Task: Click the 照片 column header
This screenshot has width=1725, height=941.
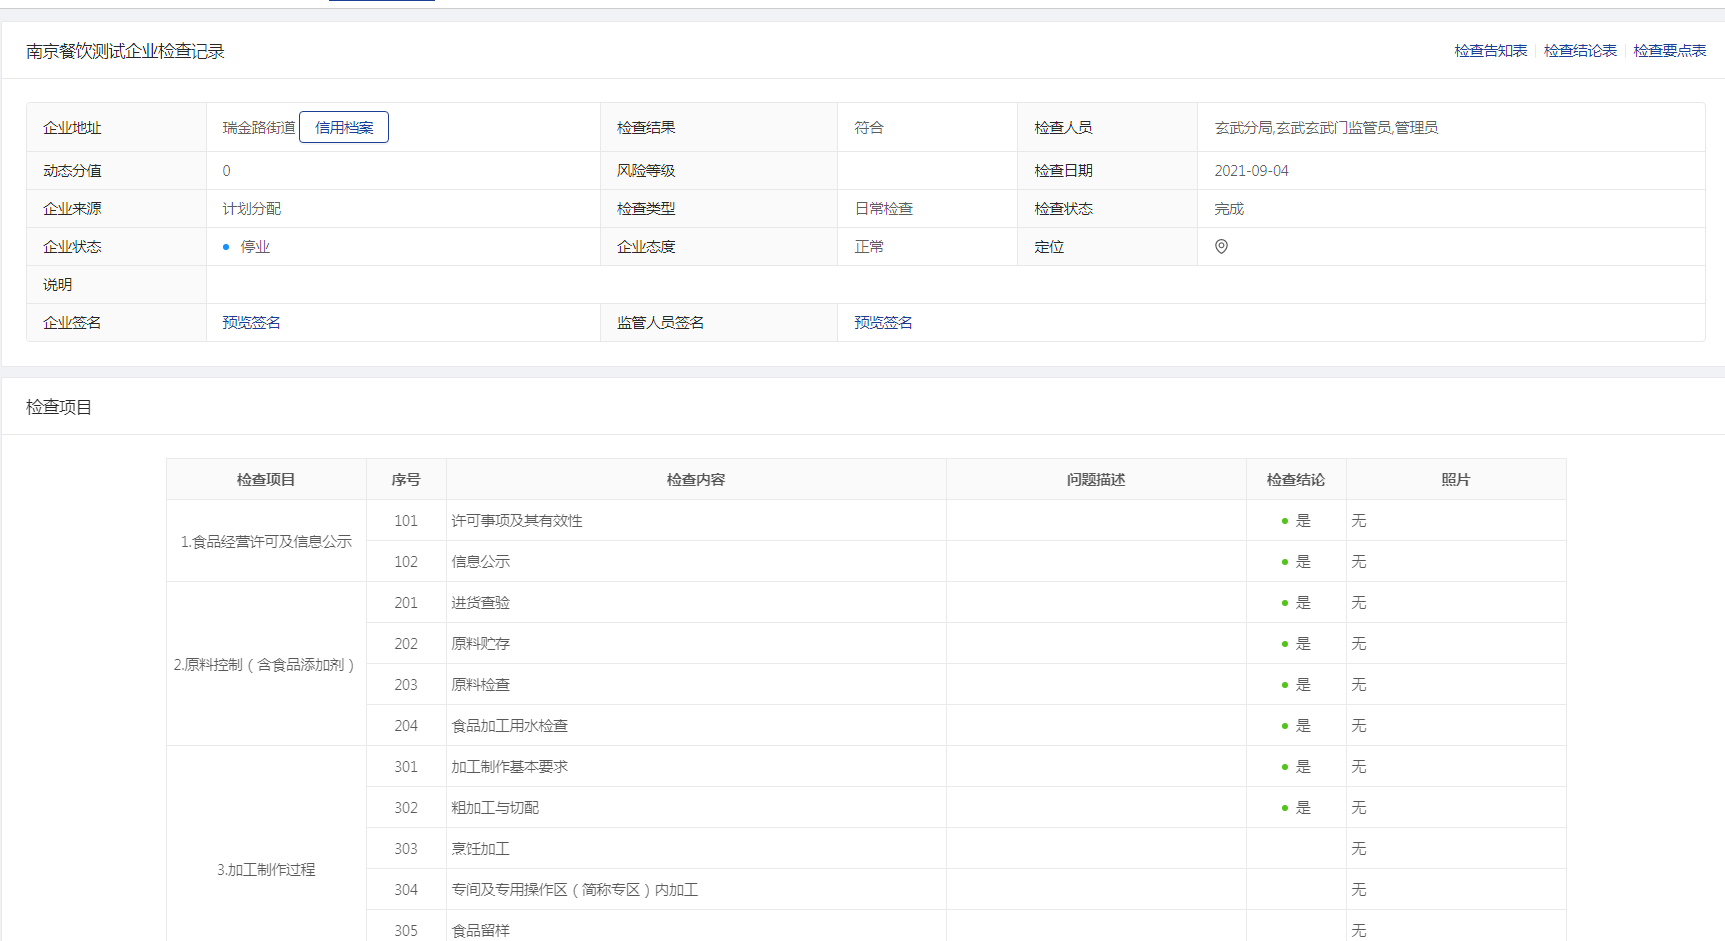Action: (x=1456, y=480)
